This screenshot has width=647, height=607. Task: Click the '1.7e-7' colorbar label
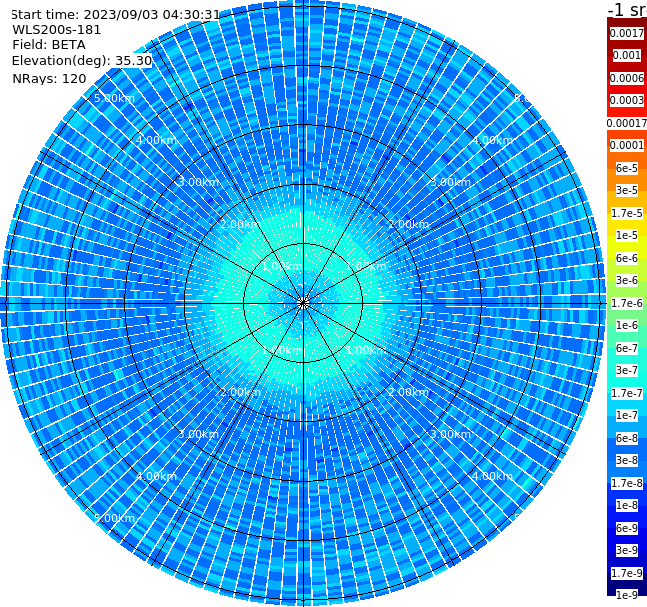[627, 393]
